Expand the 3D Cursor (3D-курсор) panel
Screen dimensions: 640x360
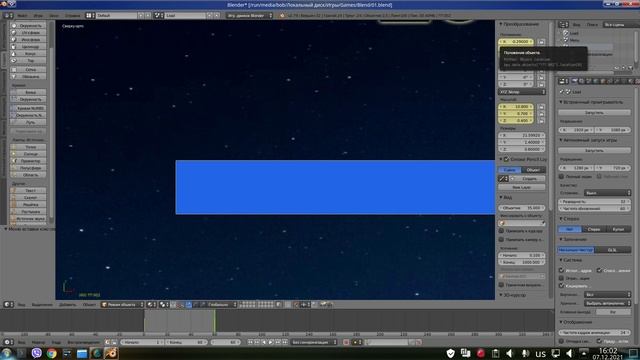coord(513,295)
